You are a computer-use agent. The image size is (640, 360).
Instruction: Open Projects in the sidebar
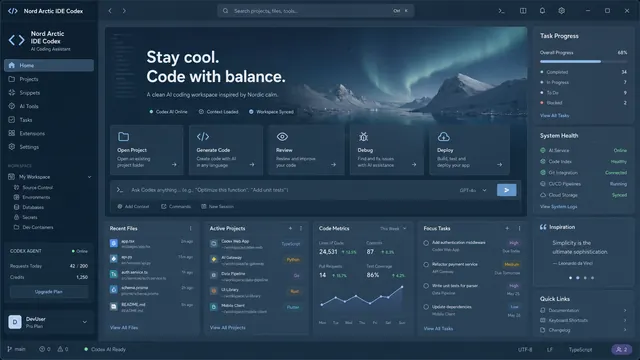coord(49,79)
